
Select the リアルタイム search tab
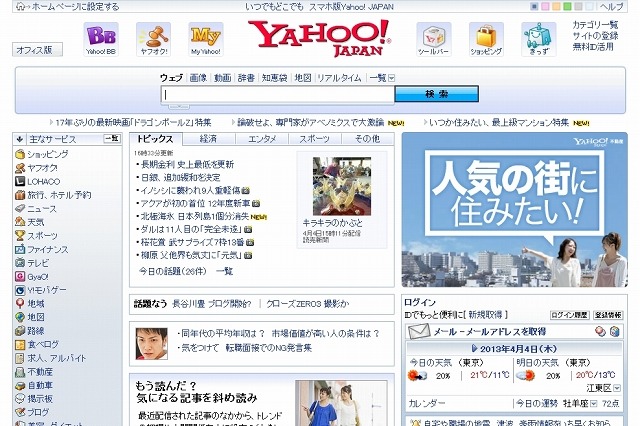tap(339, 78)
